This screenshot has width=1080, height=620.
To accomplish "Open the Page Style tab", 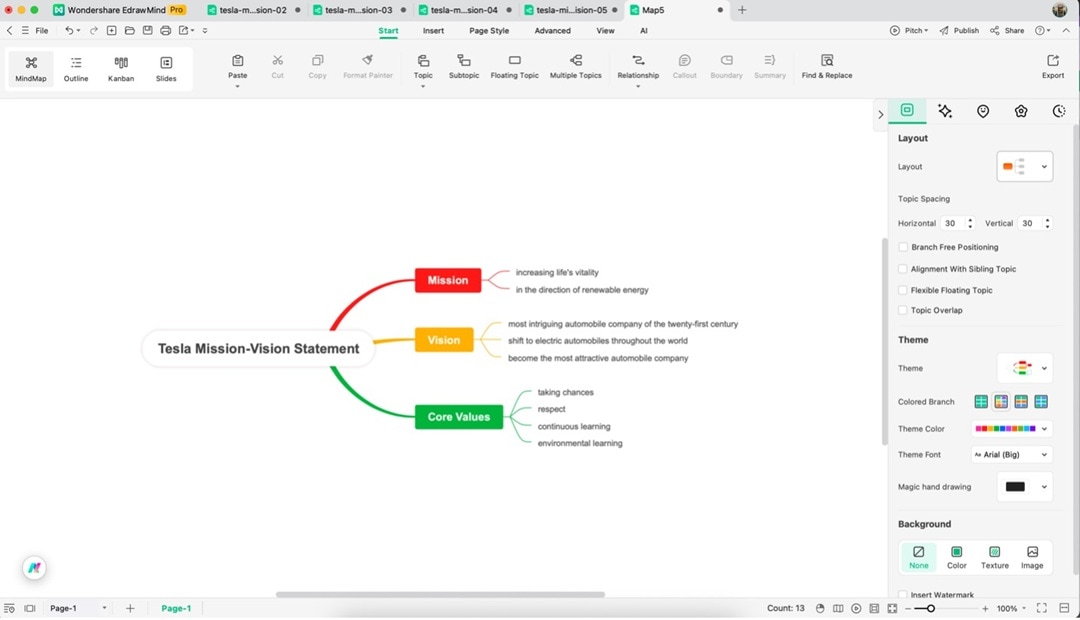I will (x=489, y=30).
